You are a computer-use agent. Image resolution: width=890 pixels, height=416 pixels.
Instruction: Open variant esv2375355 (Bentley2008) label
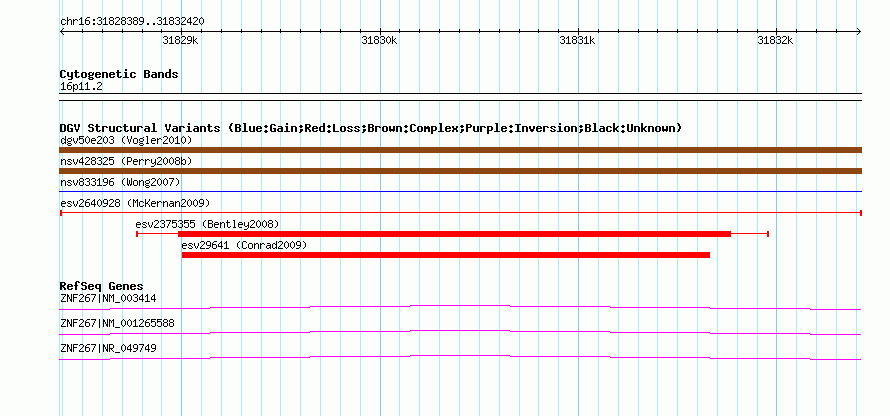(x=207, y=224)
